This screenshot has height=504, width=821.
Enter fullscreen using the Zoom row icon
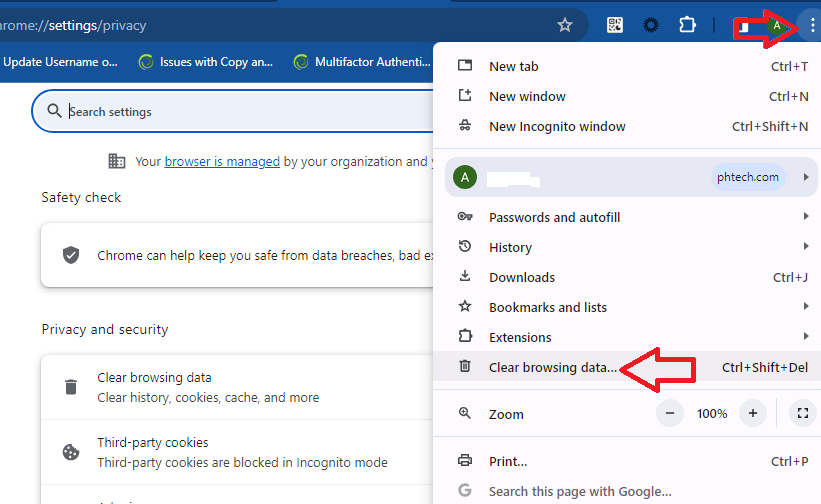803,413
